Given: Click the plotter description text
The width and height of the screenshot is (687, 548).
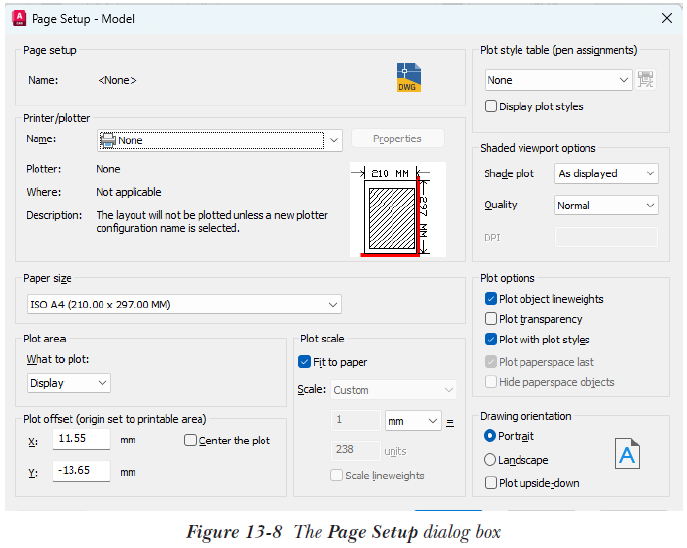Looking at the screenshot, I should pyautogui.click(x=212, y=222).
